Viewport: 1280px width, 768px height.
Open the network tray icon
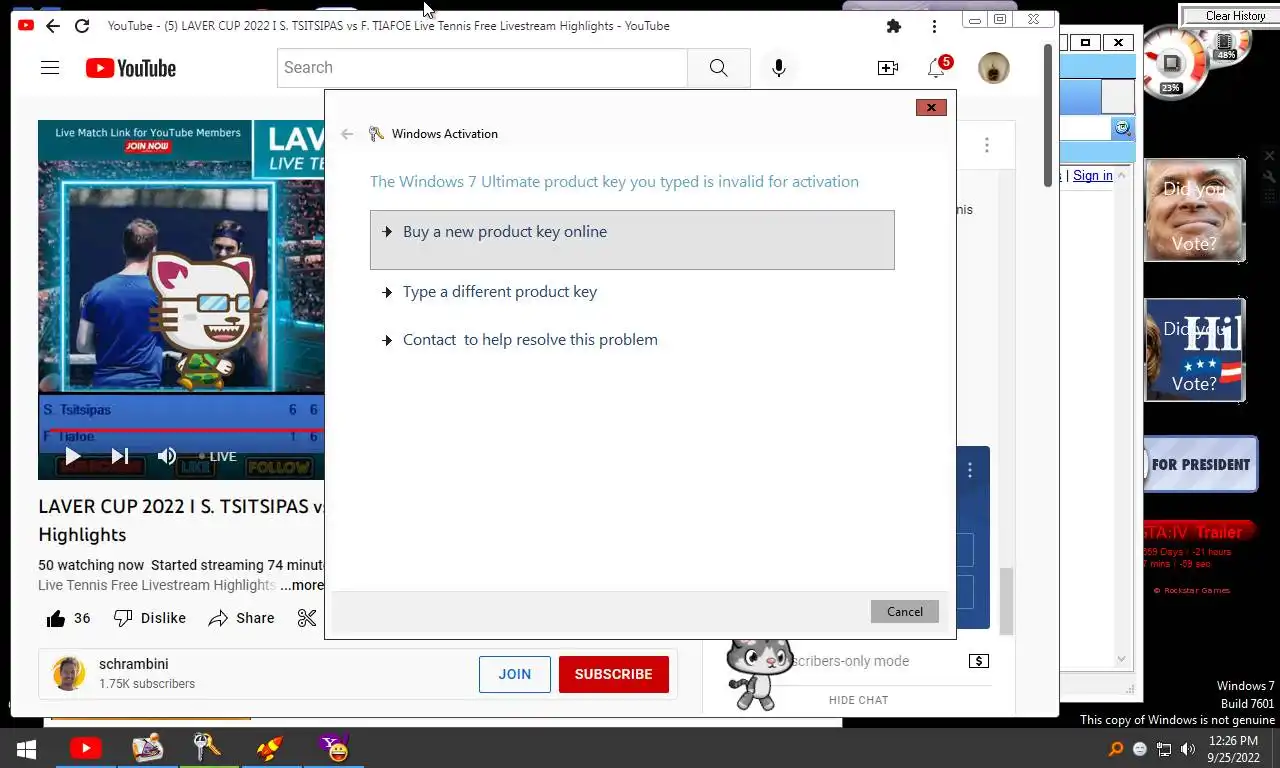click(x=1164, y=749)
